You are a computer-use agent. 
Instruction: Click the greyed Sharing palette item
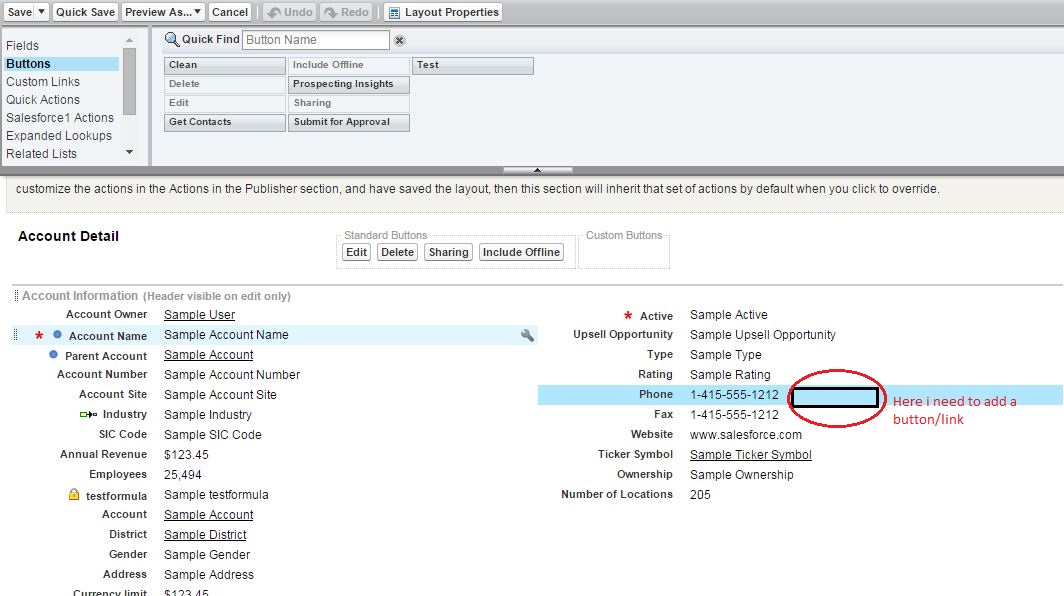coord(349,103)
